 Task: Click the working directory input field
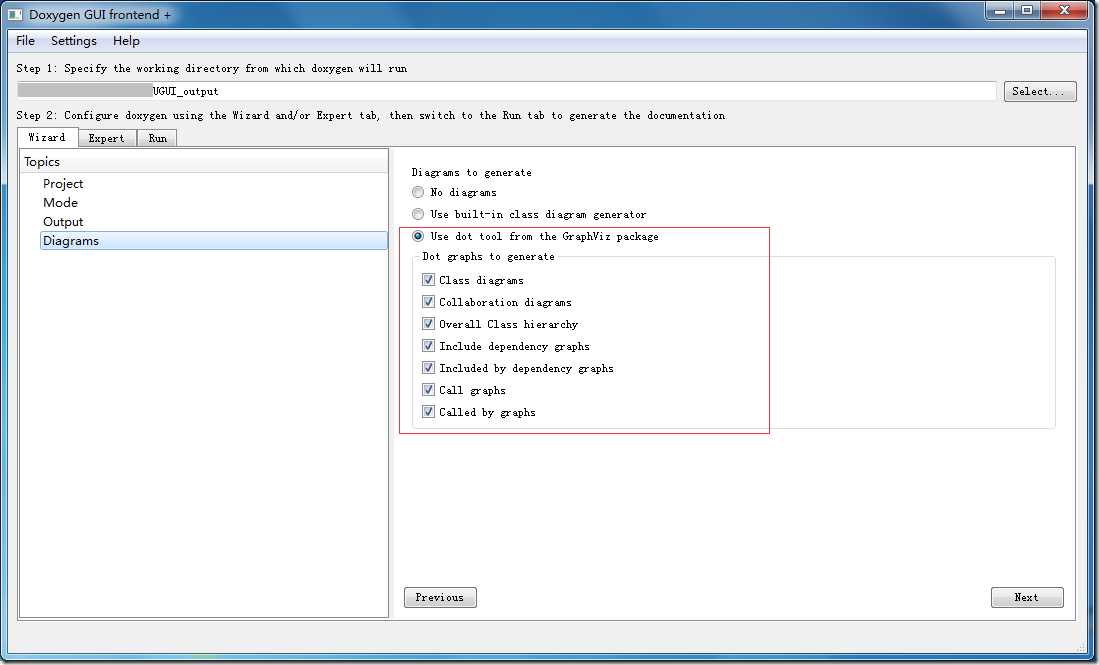[x=506, y=91]
